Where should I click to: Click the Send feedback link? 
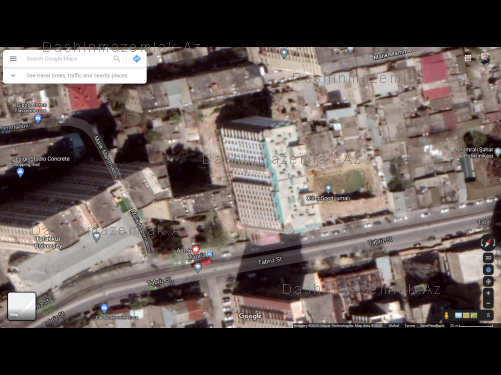pyautogui.click(x=432, y=325)
